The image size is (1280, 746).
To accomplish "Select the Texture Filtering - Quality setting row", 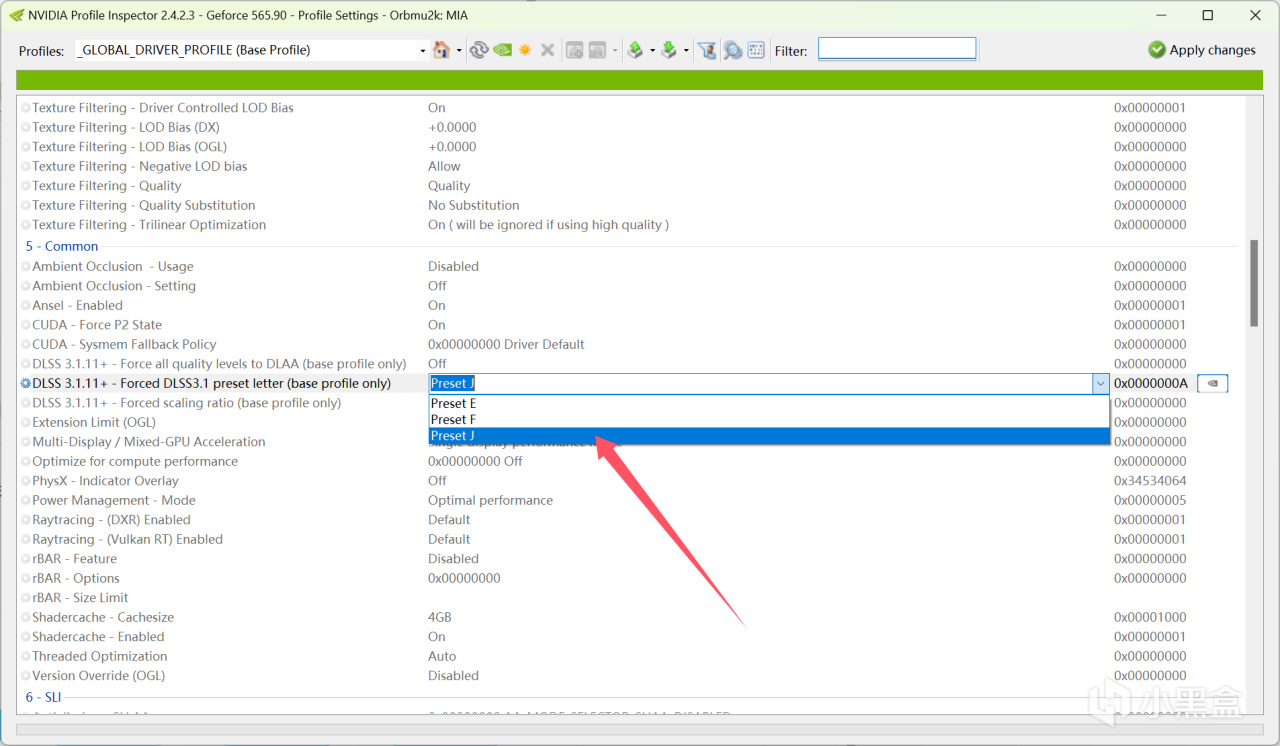I will (x=107, y=185).
